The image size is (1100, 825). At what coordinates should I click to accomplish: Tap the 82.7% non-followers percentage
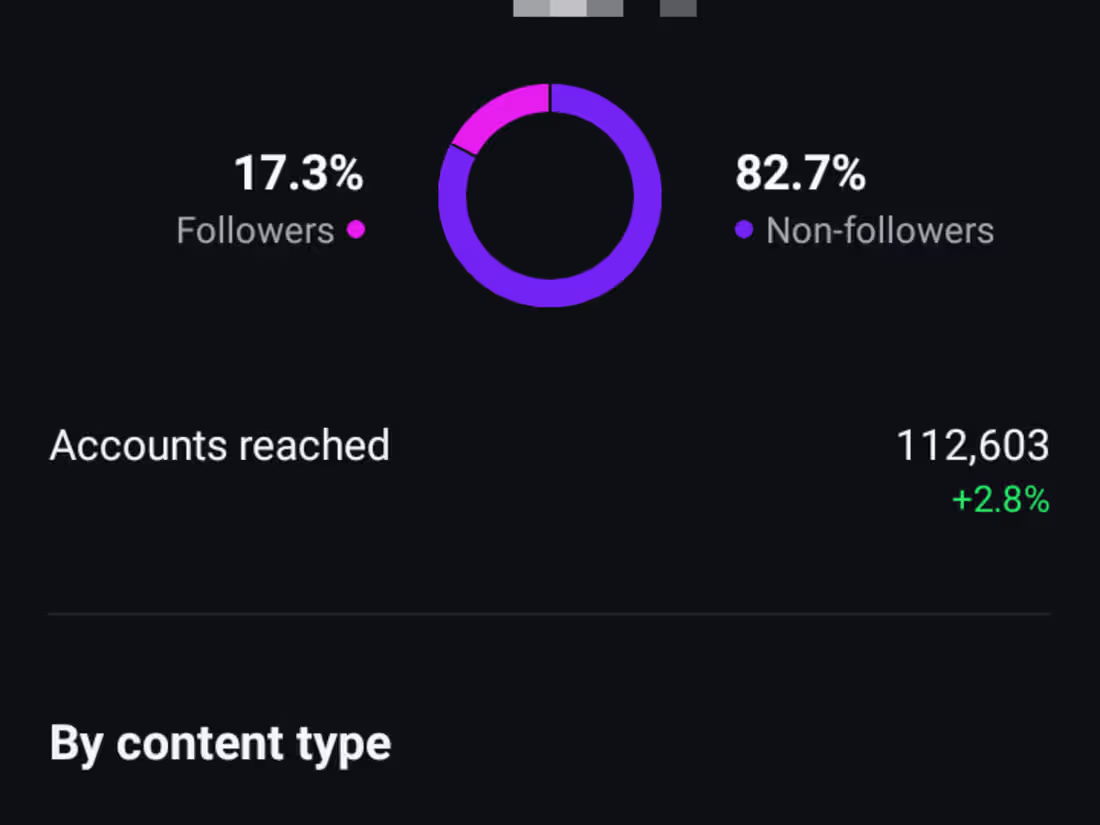[x=800, y=173]
